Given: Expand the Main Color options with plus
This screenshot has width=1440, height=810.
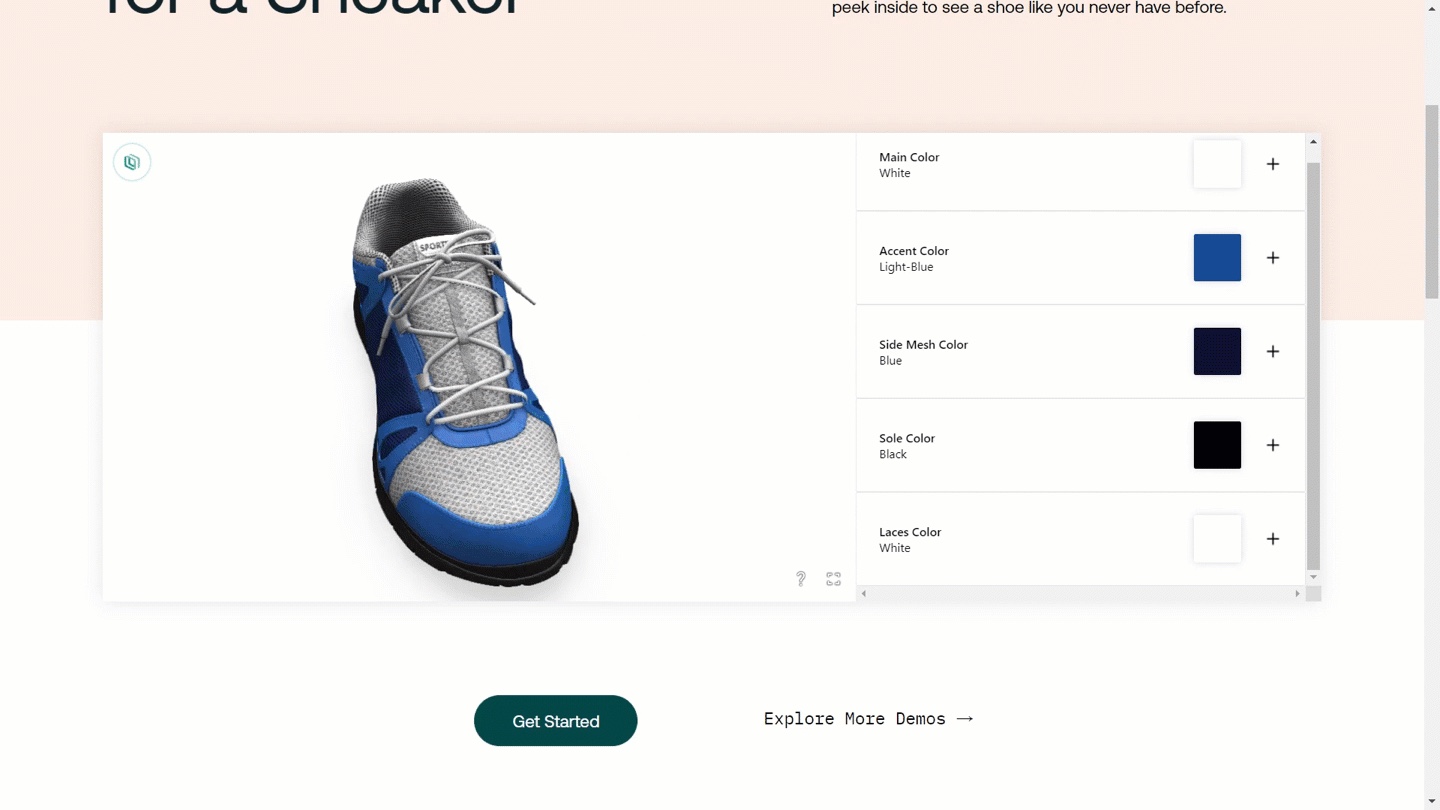Looking at the screenshot, I should click(x=1273, y=164).
